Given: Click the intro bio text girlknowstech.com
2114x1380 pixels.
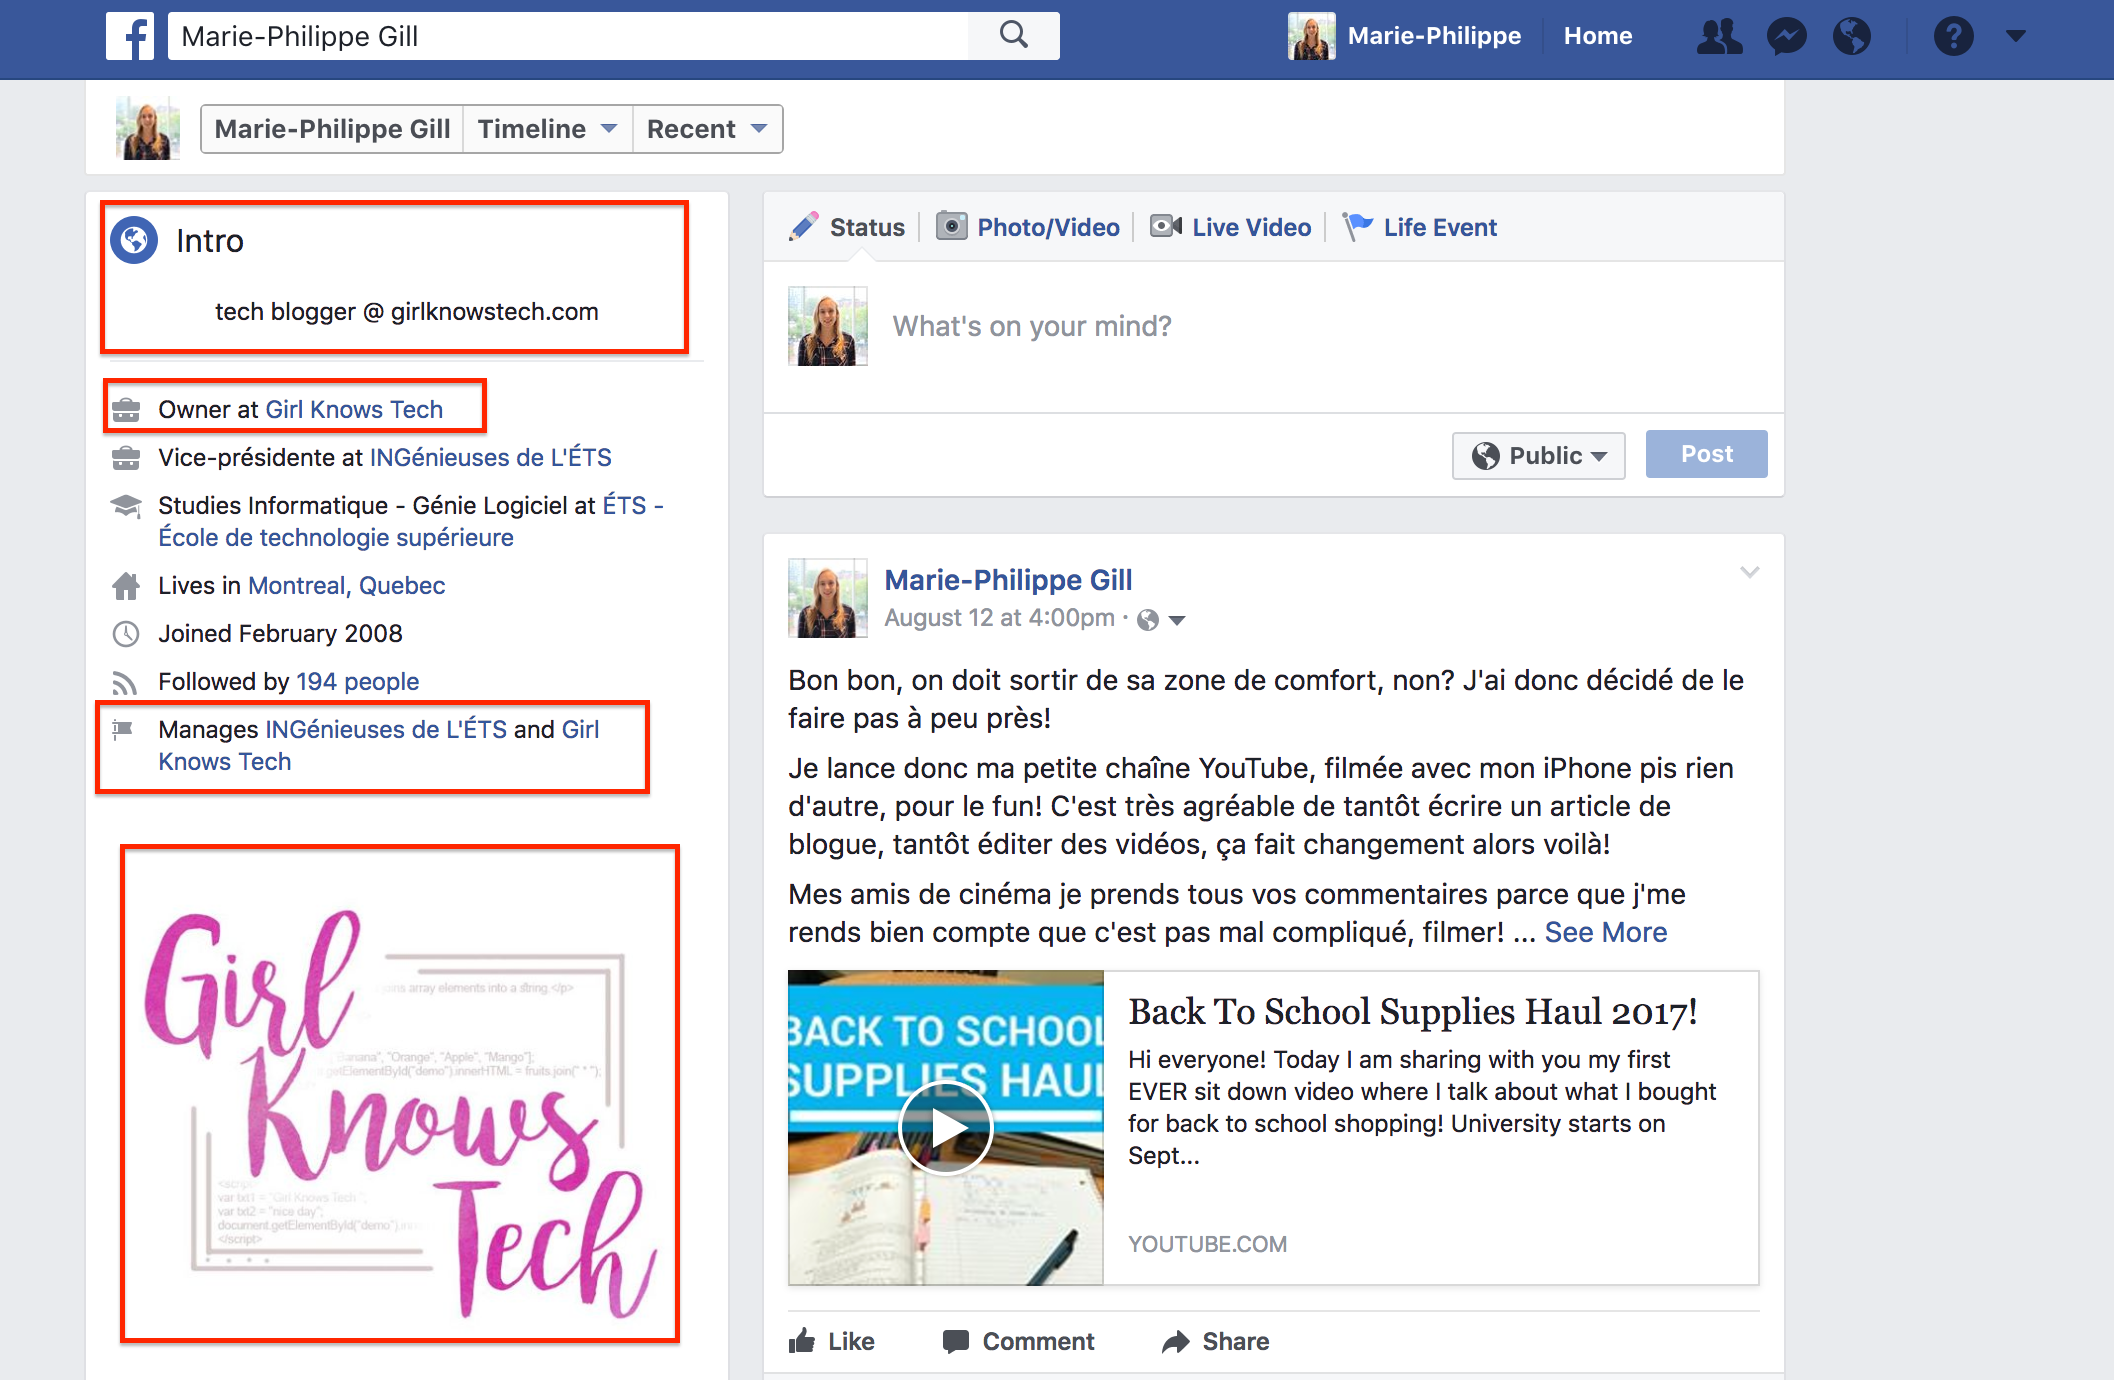Looking at the screenshot, I should 407,312.
